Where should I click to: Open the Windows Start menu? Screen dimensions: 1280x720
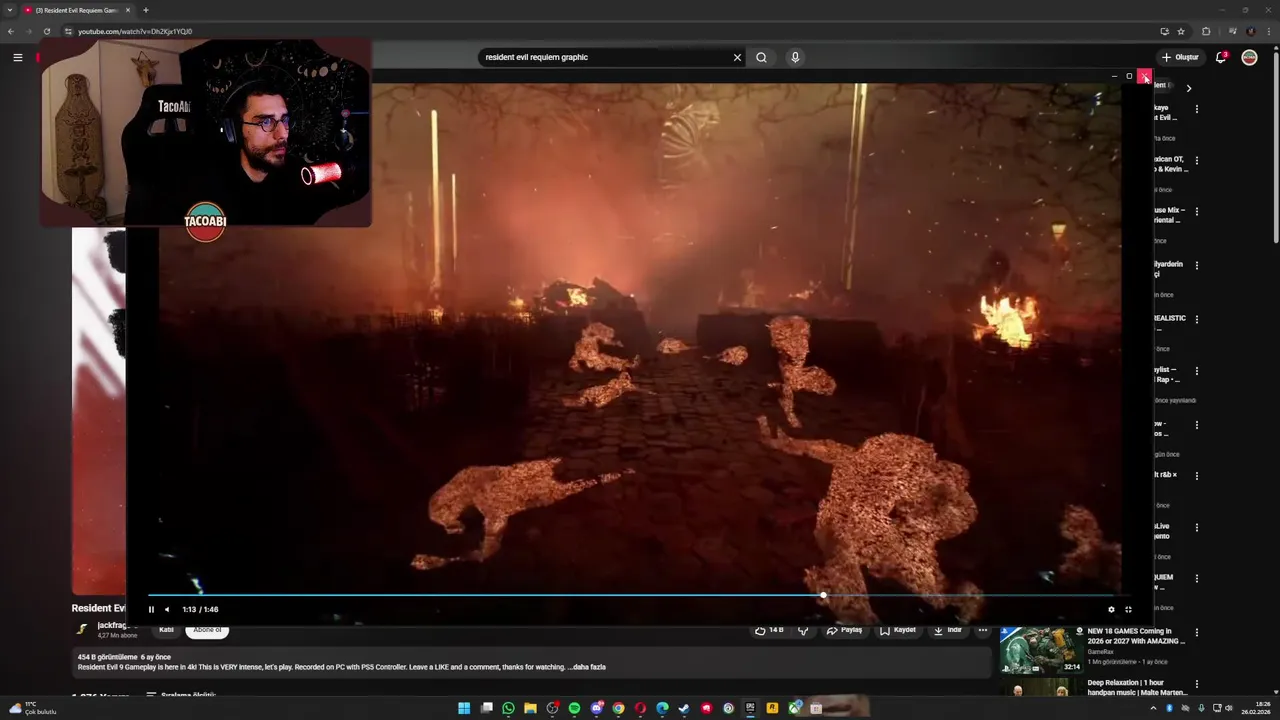pos(464,708)
